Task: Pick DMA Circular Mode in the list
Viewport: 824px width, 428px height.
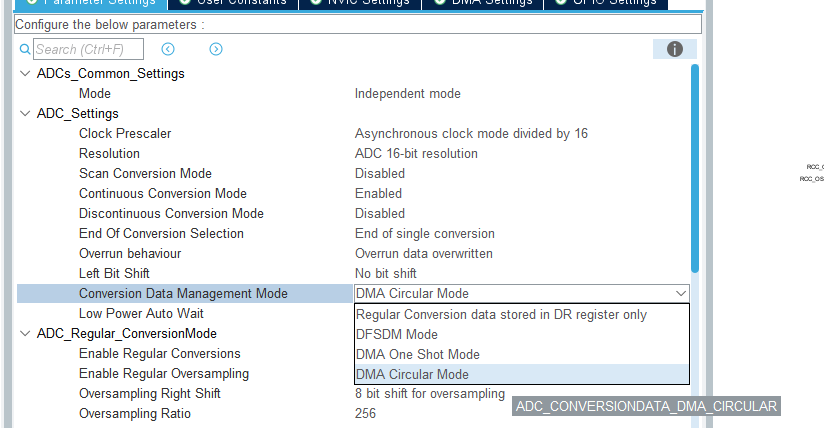Action: pyautogui.click(x=411, y=374)
